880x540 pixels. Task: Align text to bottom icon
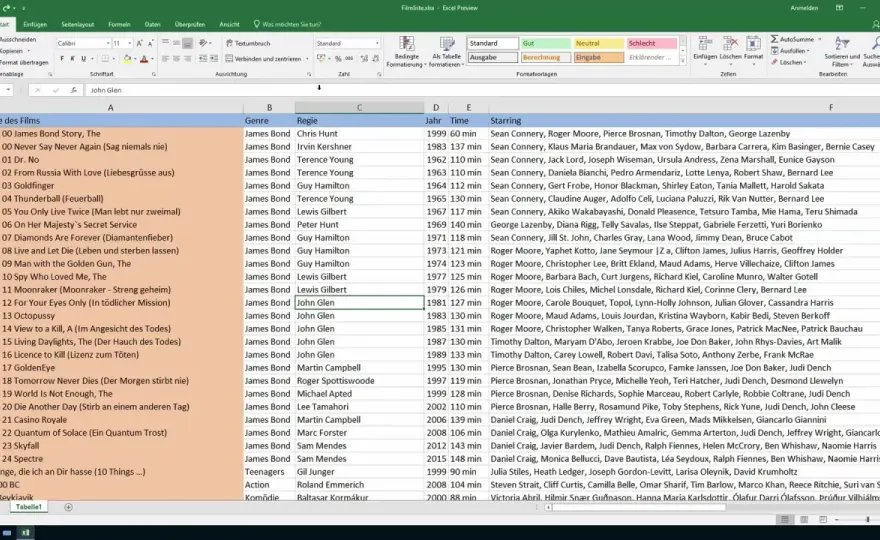tap(187, 43)
